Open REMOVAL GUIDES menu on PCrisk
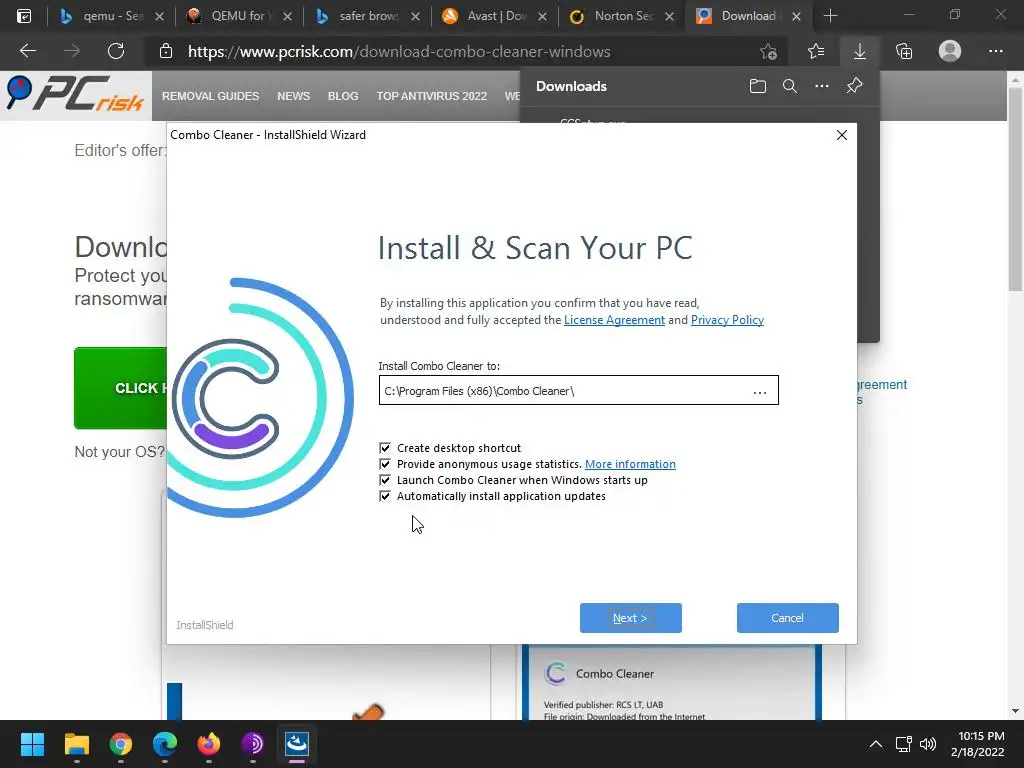 tap(210, 96)
